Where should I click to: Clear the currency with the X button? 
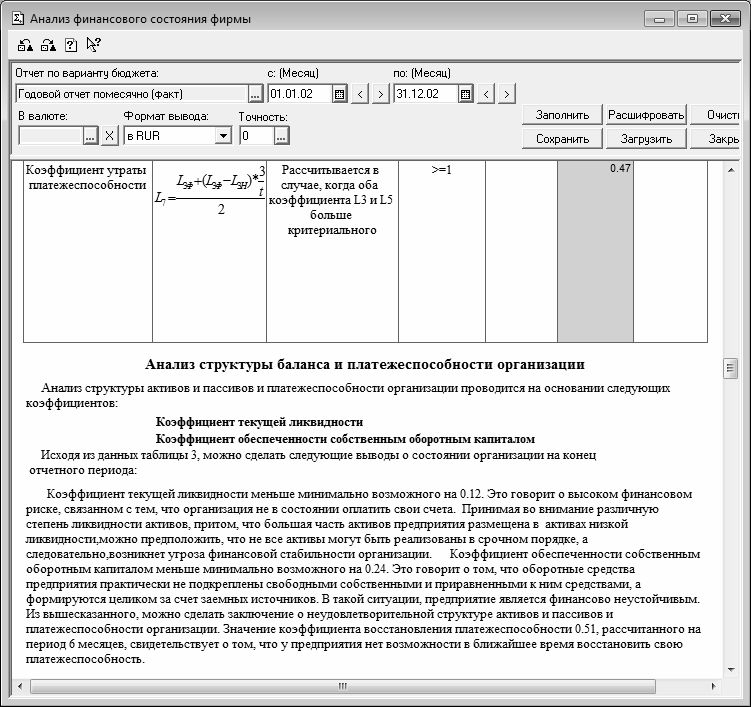pyautogui.click(x=110, y=136)
